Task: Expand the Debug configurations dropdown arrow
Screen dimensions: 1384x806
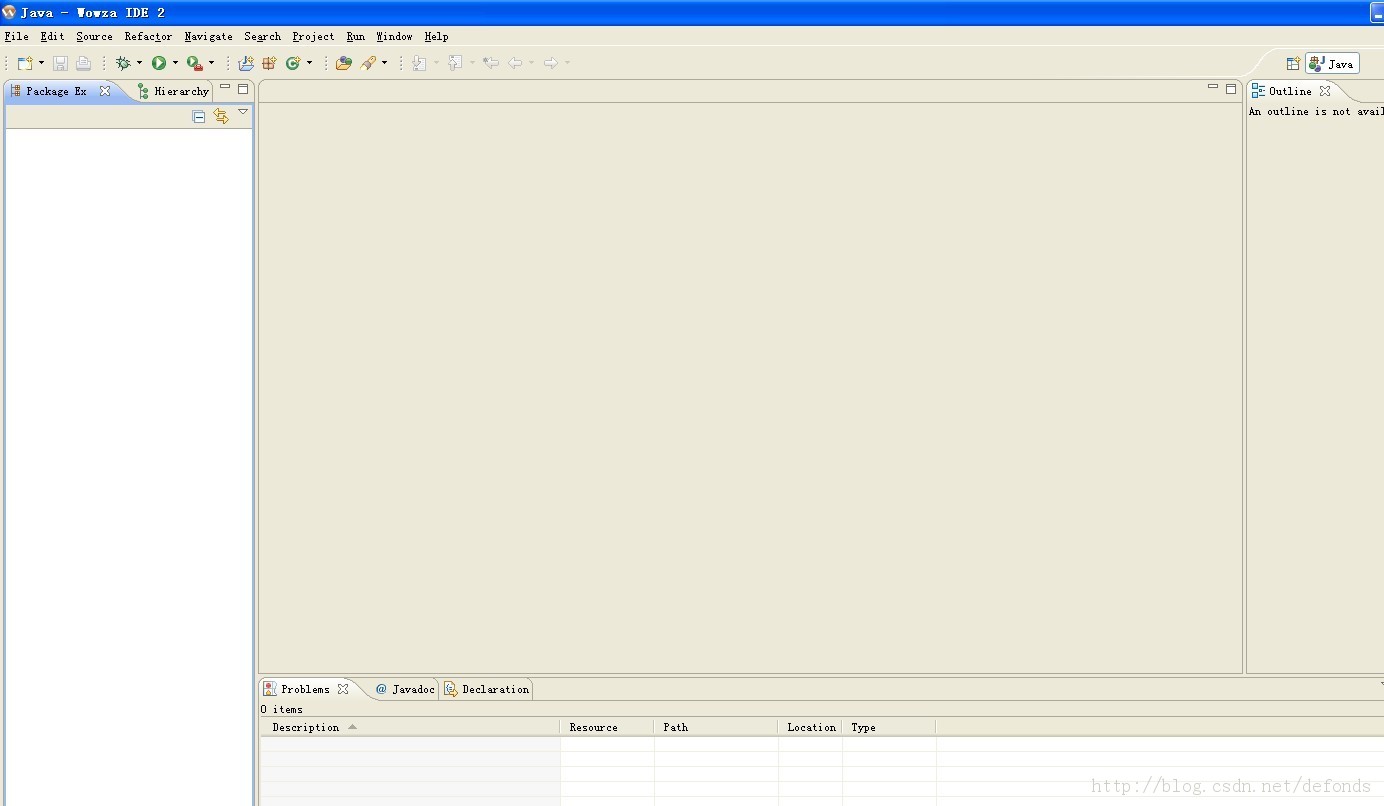Action: 139,63
